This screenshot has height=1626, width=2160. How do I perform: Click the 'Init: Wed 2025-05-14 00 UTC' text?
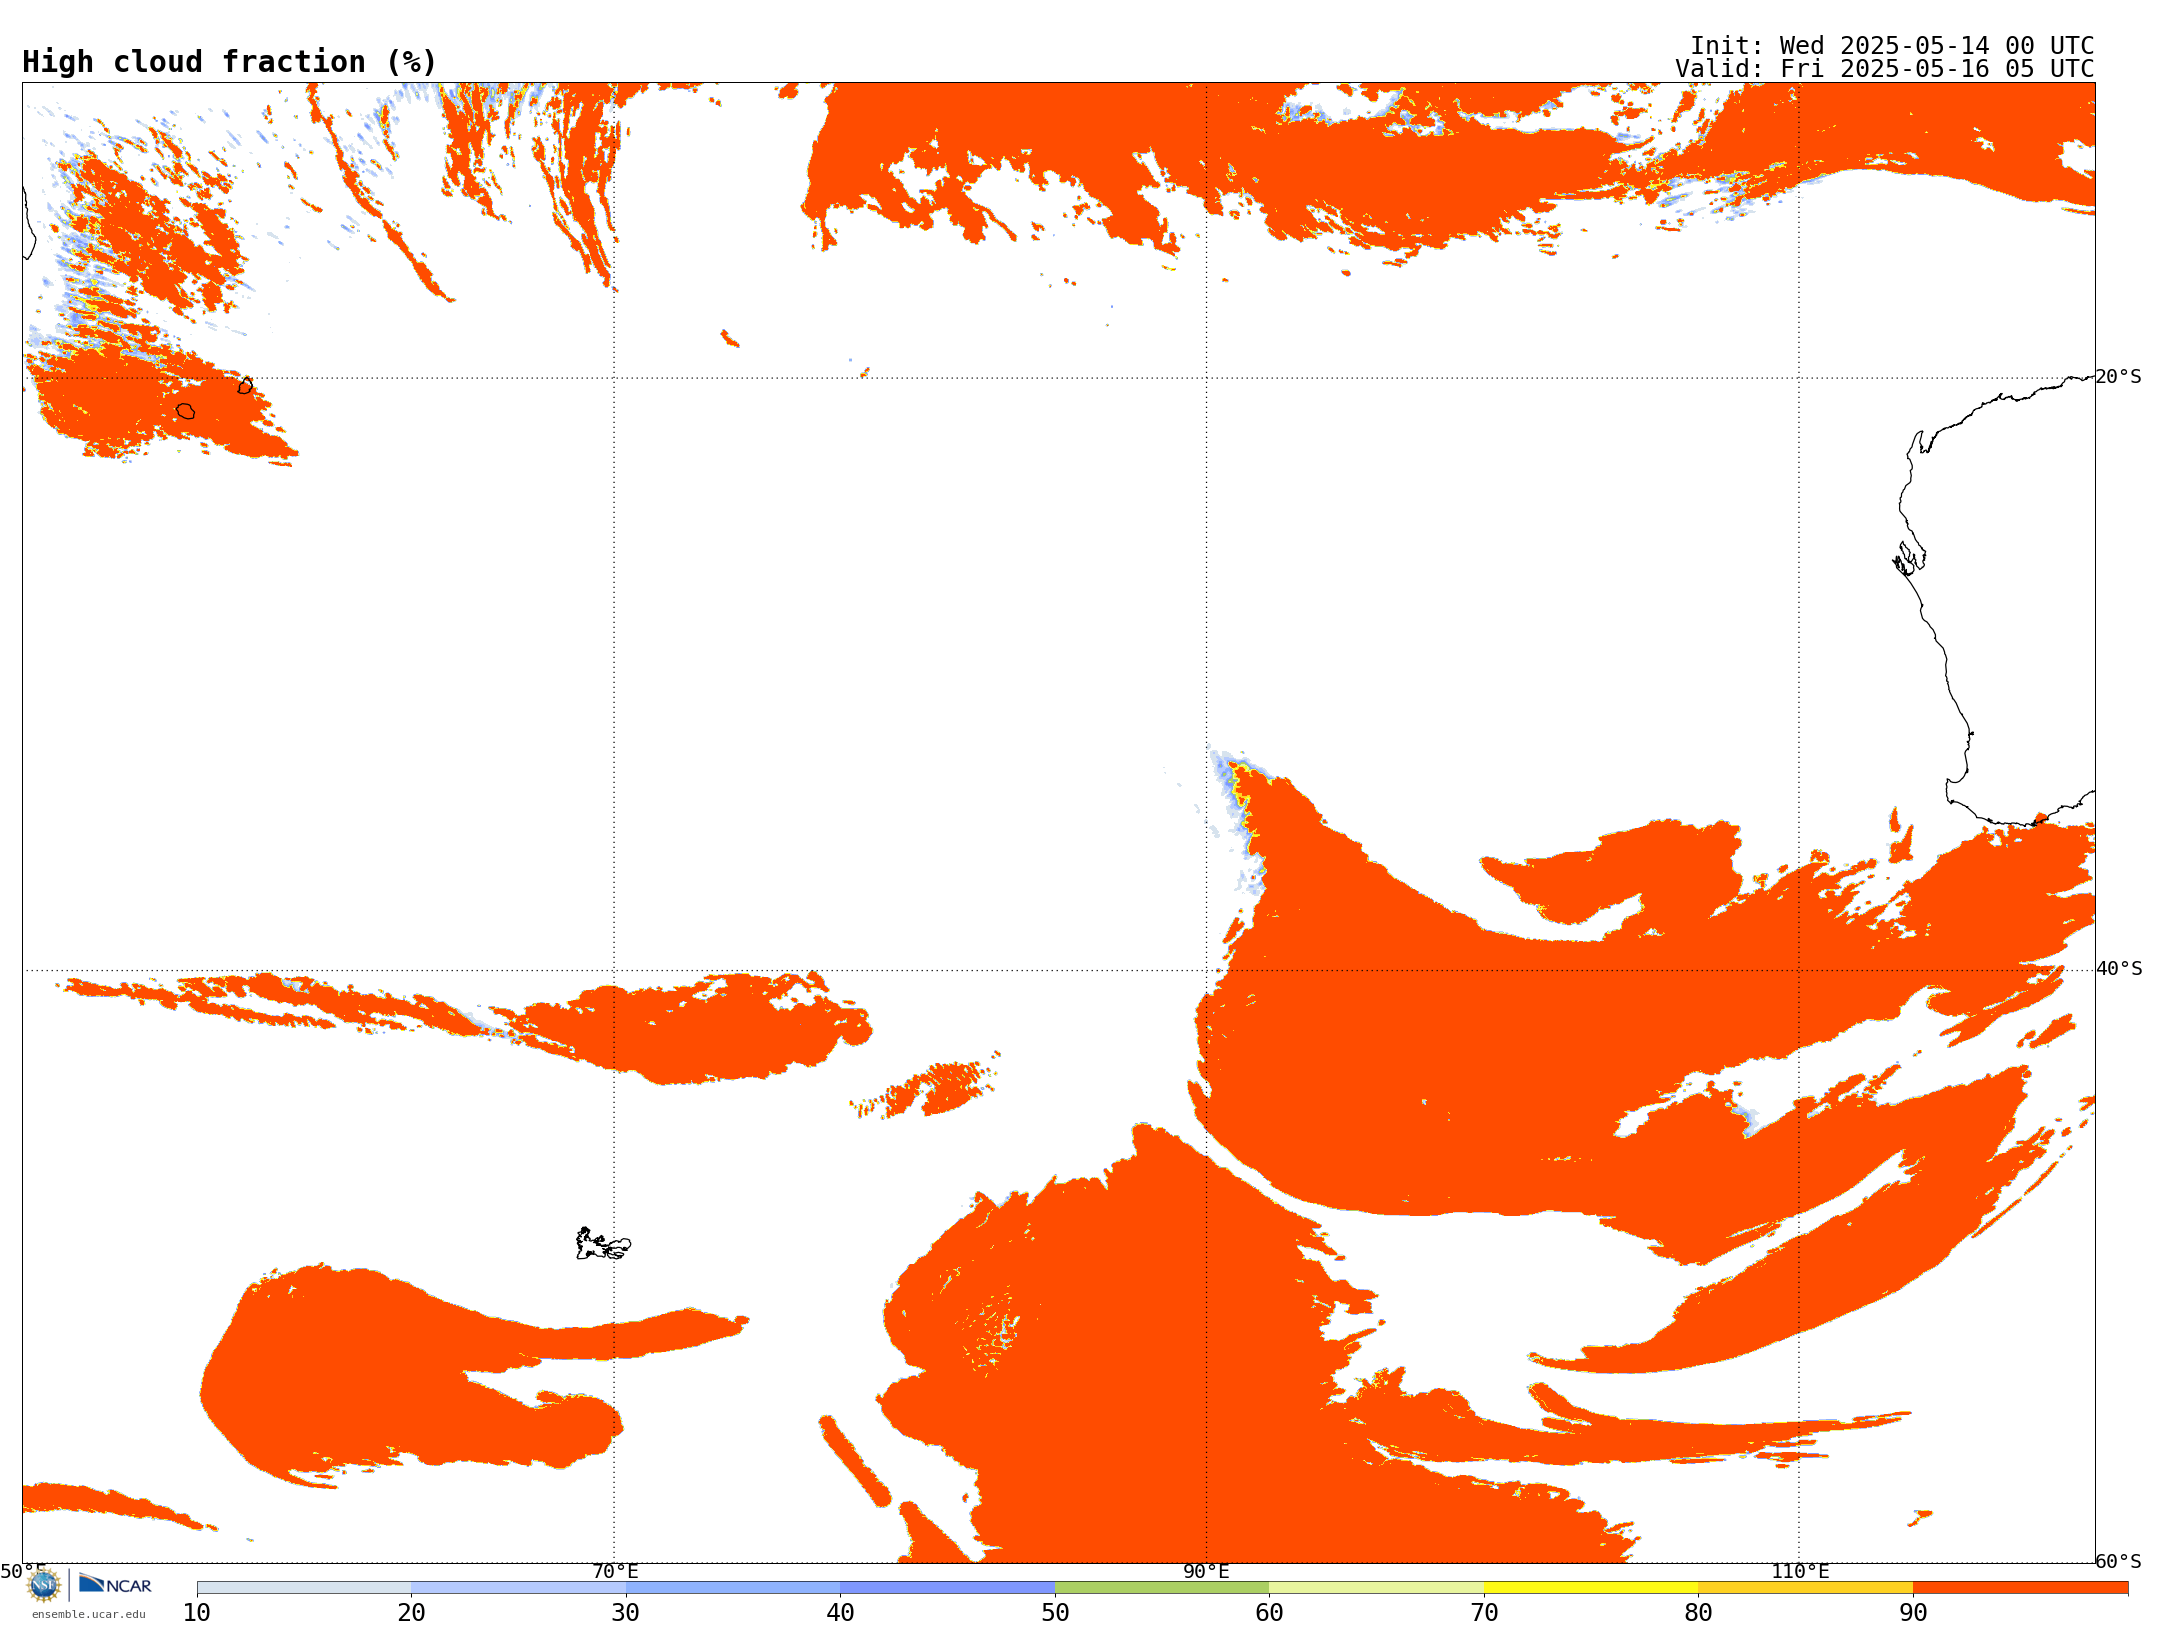coord(1892,46)
